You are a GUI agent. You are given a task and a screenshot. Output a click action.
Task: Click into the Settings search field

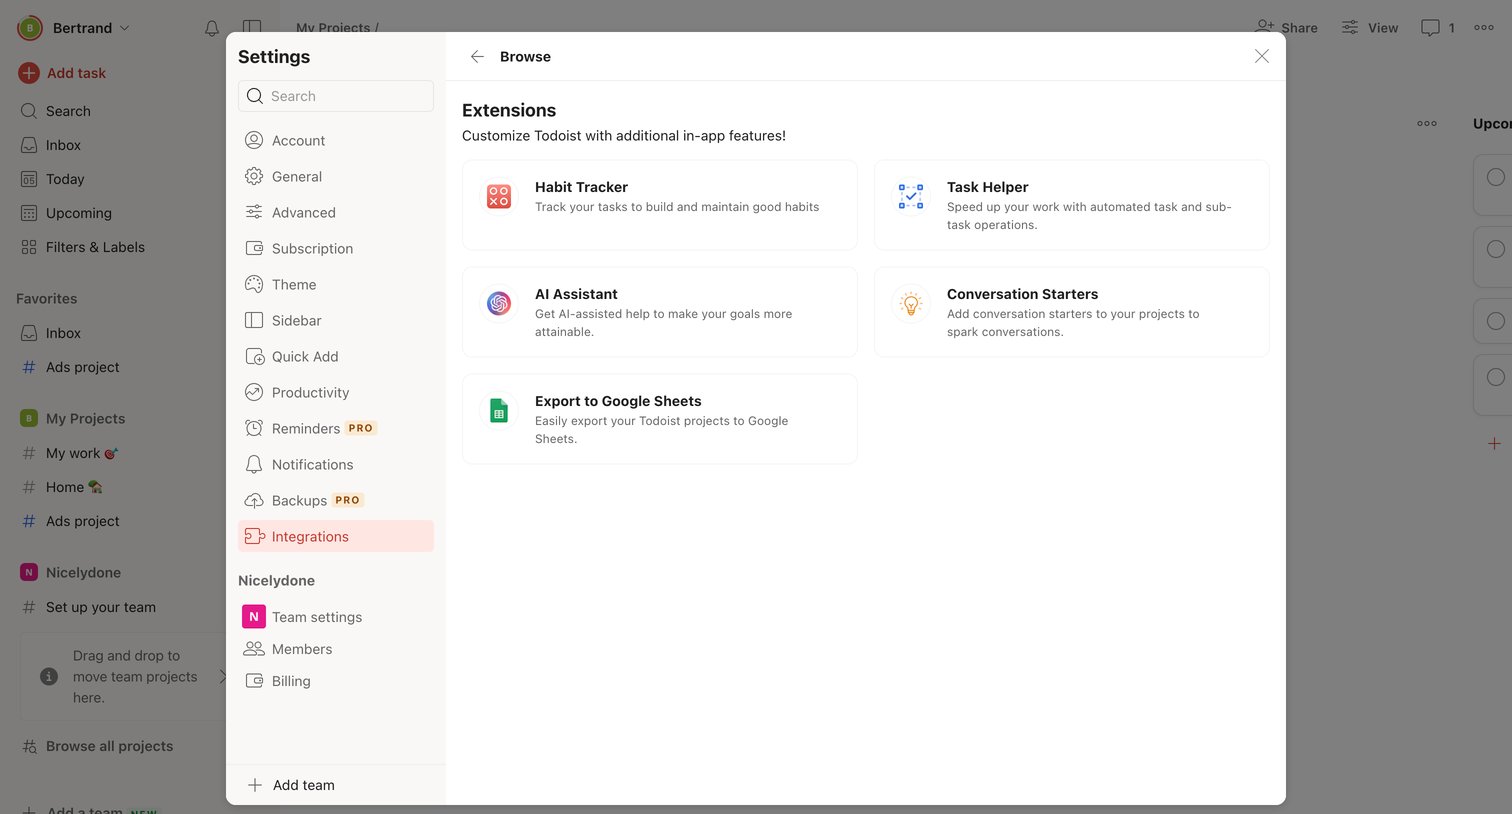(x=336, y=96)
